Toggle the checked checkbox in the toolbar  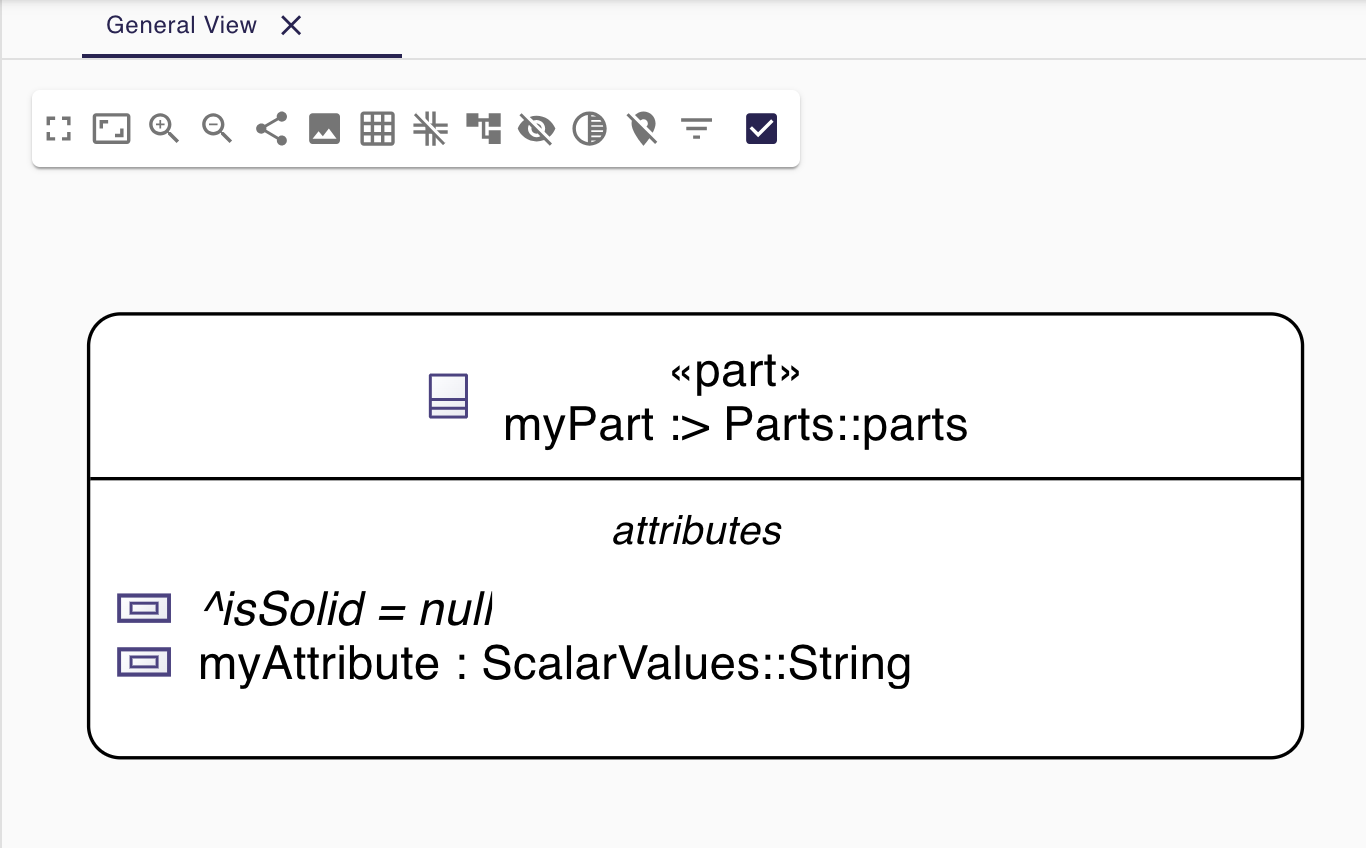coord(760,128)
